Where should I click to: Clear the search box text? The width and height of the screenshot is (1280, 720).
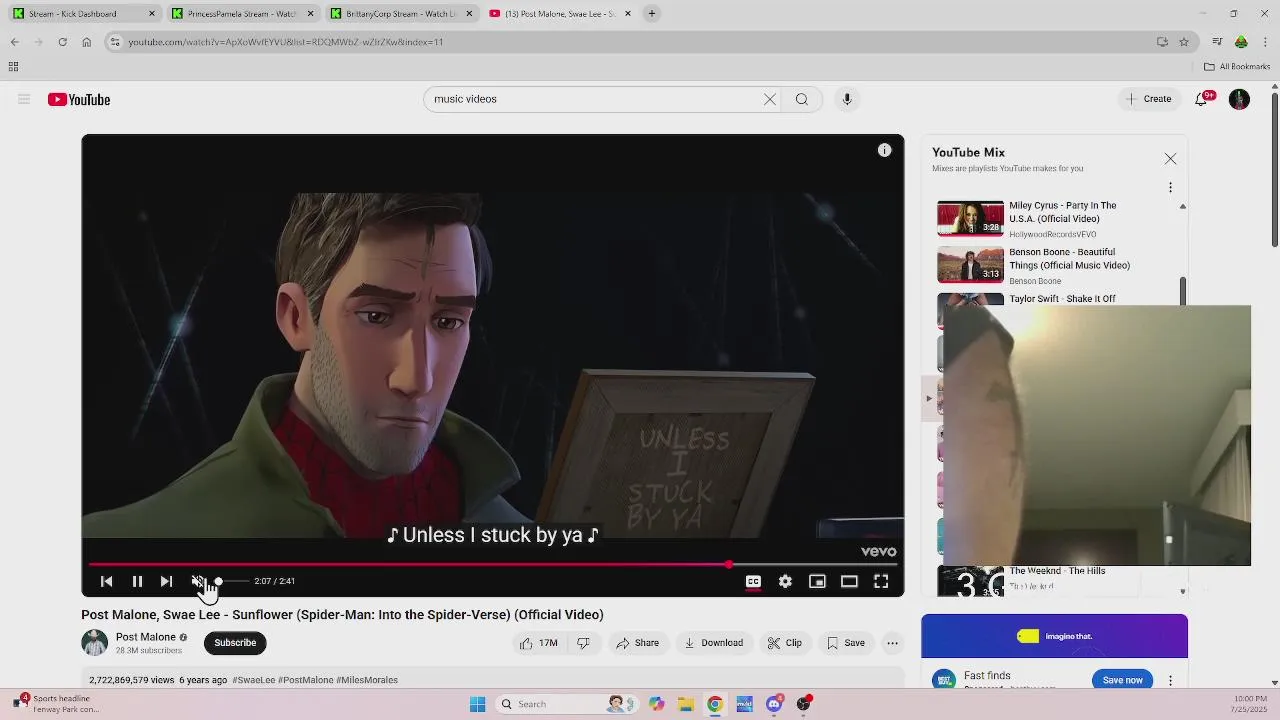click(x=770, y=99)
